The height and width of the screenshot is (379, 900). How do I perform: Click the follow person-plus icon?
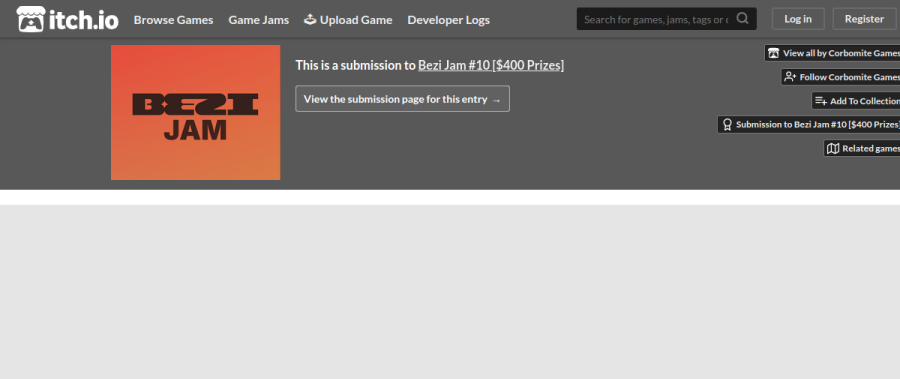coord(790,77)
